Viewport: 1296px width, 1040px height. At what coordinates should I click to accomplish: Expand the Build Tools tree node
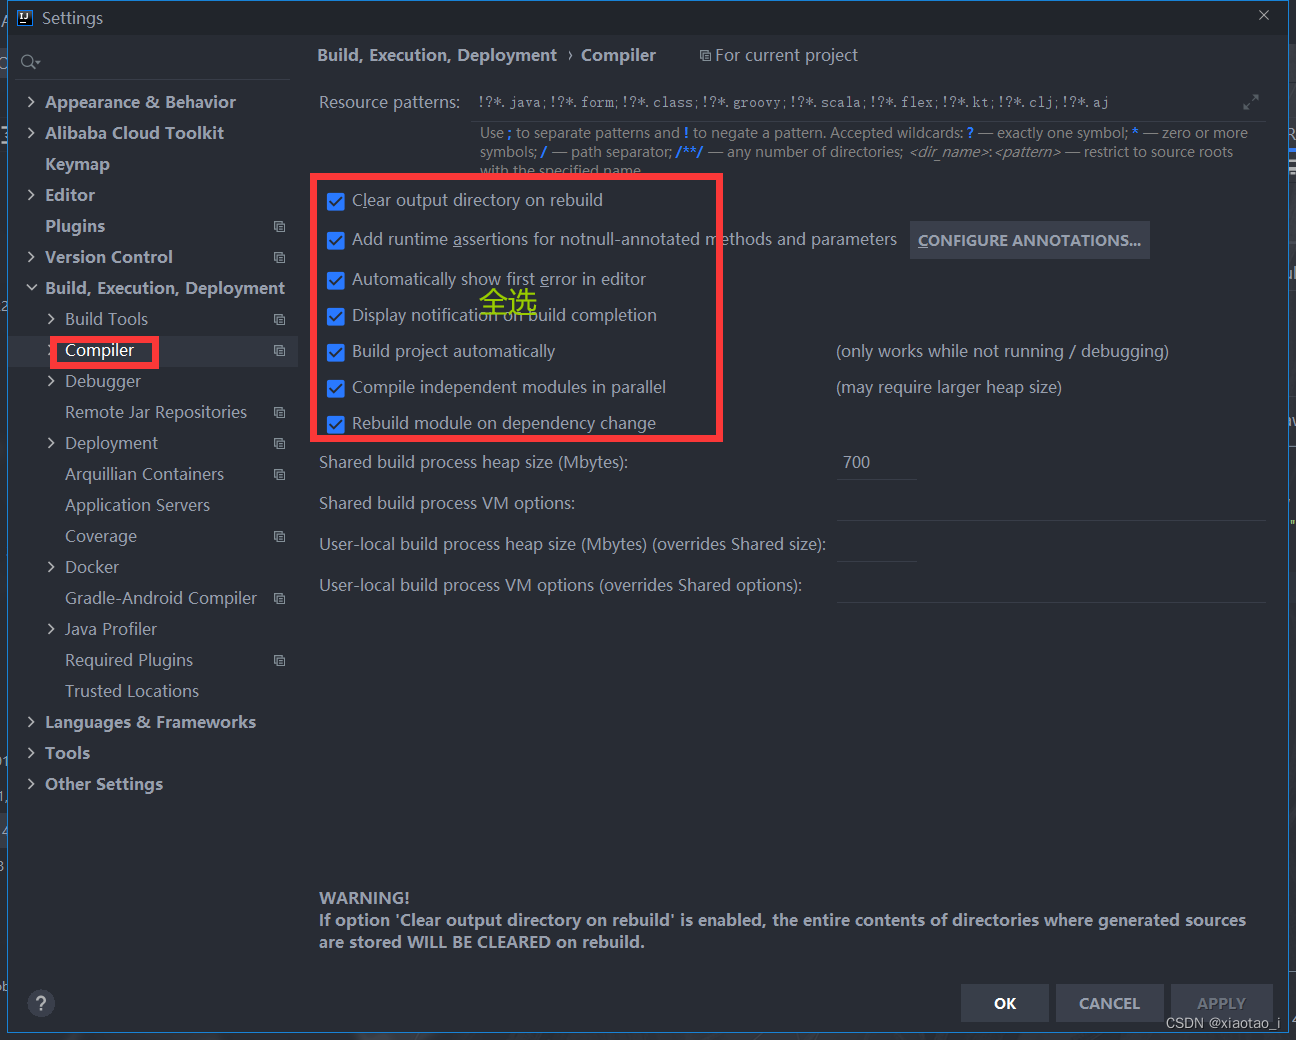coord(52,318)
